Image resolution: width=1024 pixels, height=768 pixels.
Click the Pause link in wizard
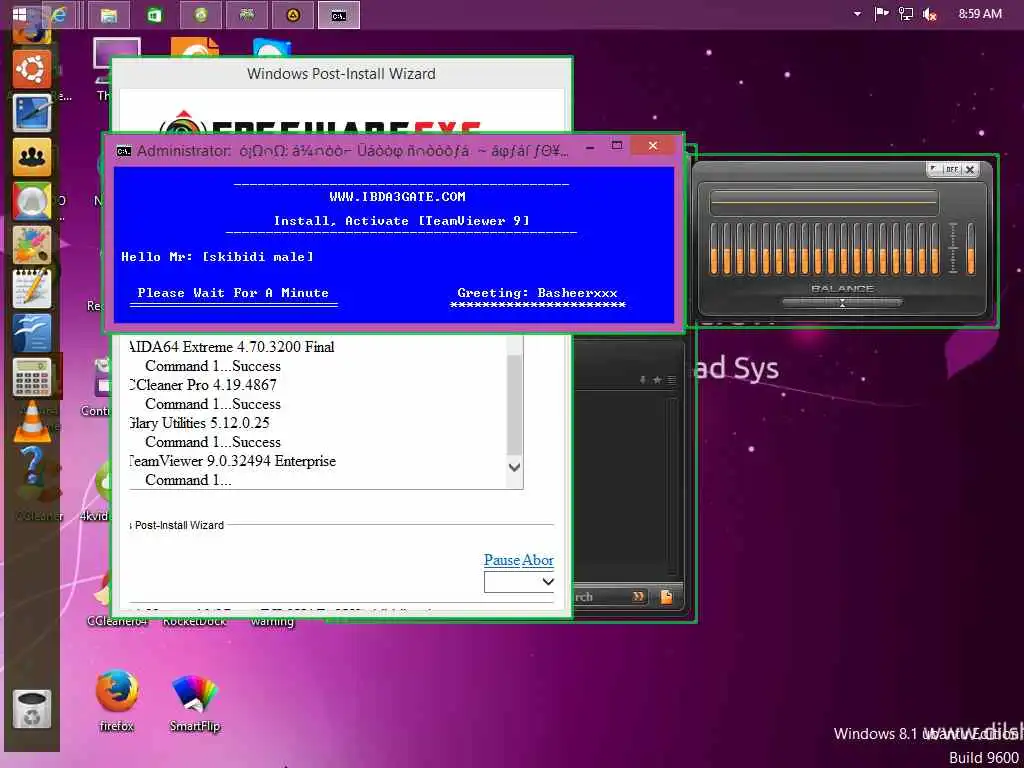[502, 560]
